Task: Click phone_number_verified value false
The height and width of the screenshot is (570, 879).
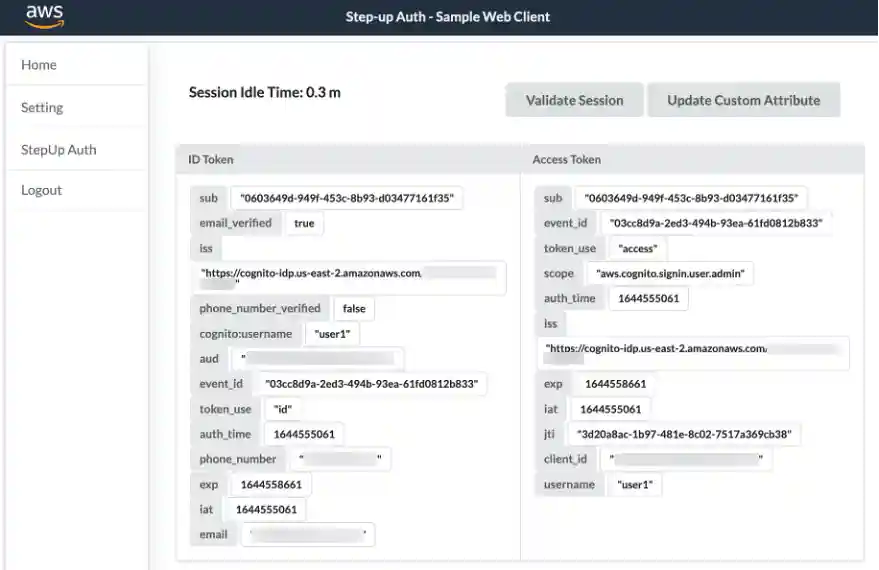Action: 354,308
